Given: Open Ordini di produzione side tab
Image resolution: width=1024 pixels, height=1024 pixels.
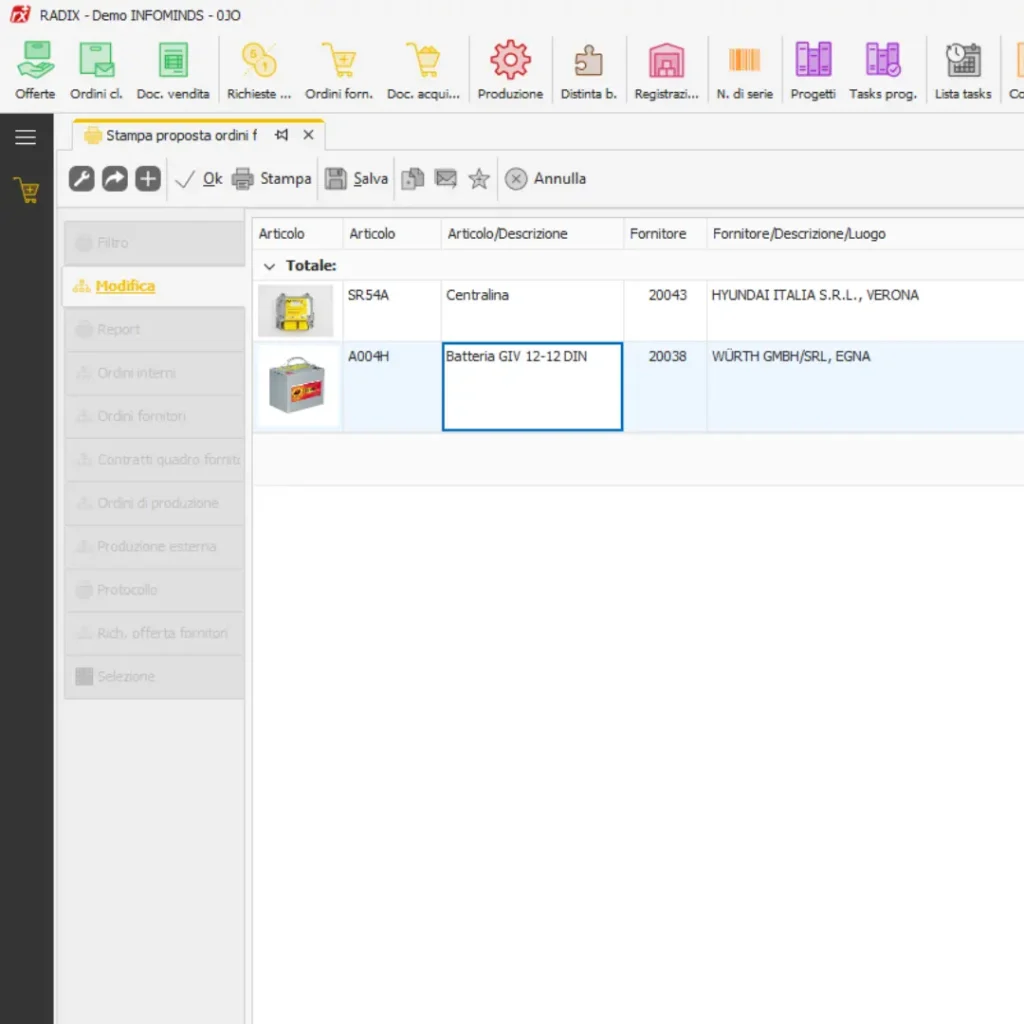Looking at the screenshot, I should coord(154,503).
